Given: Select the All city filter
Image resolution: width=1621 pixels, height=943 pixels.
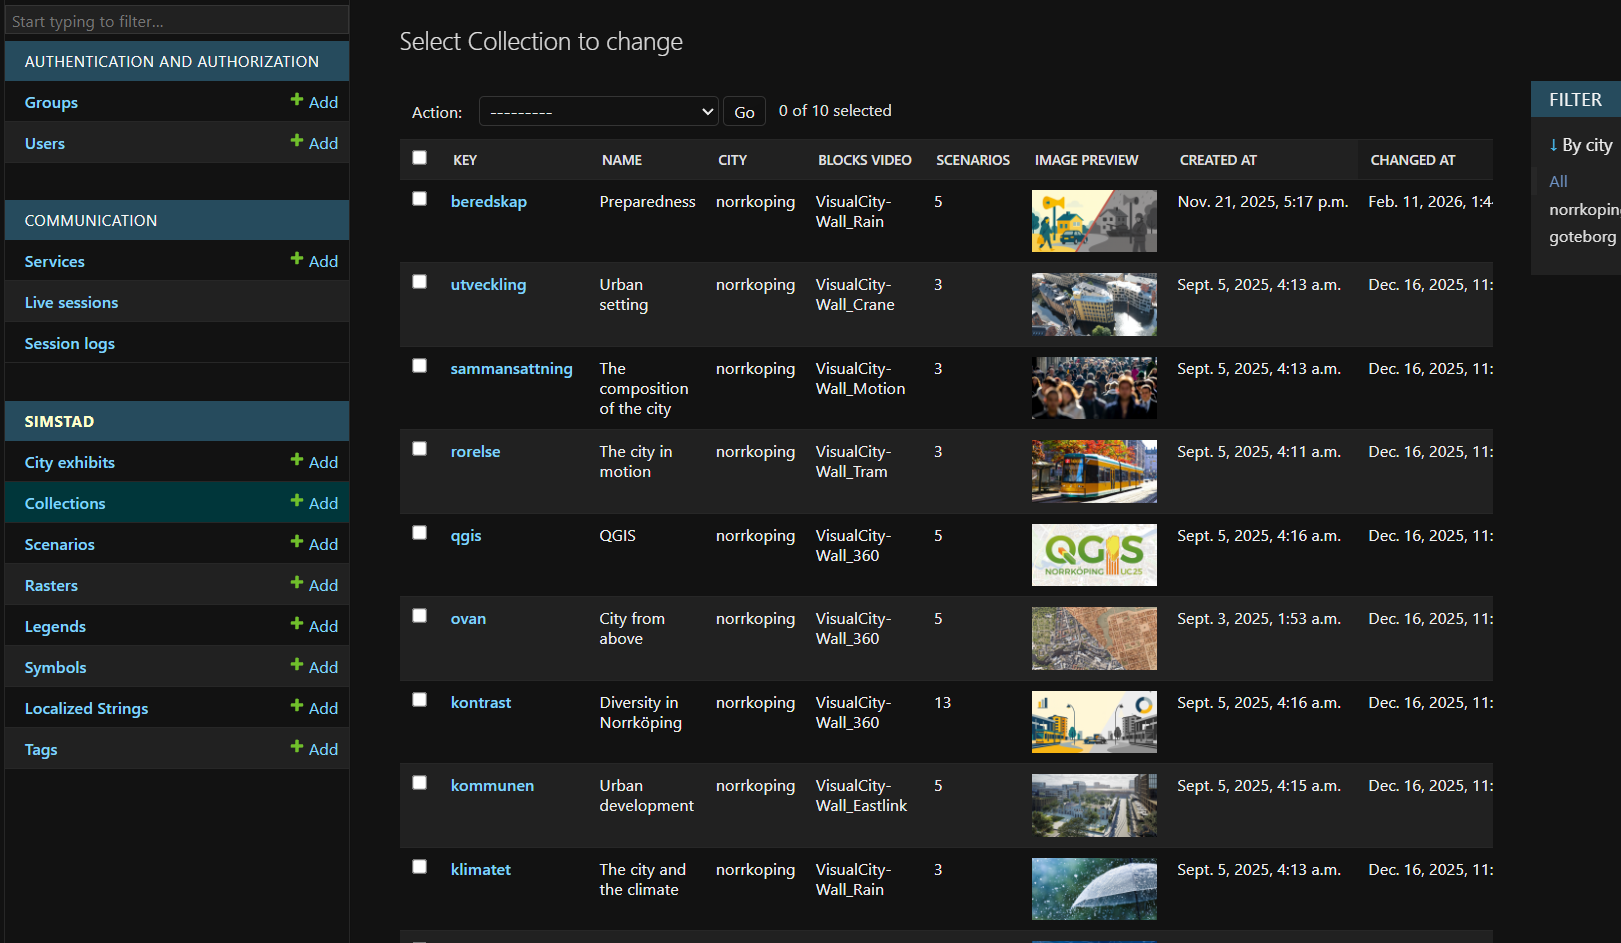Looking at the screenshot, I should [x=1558, y=181].
